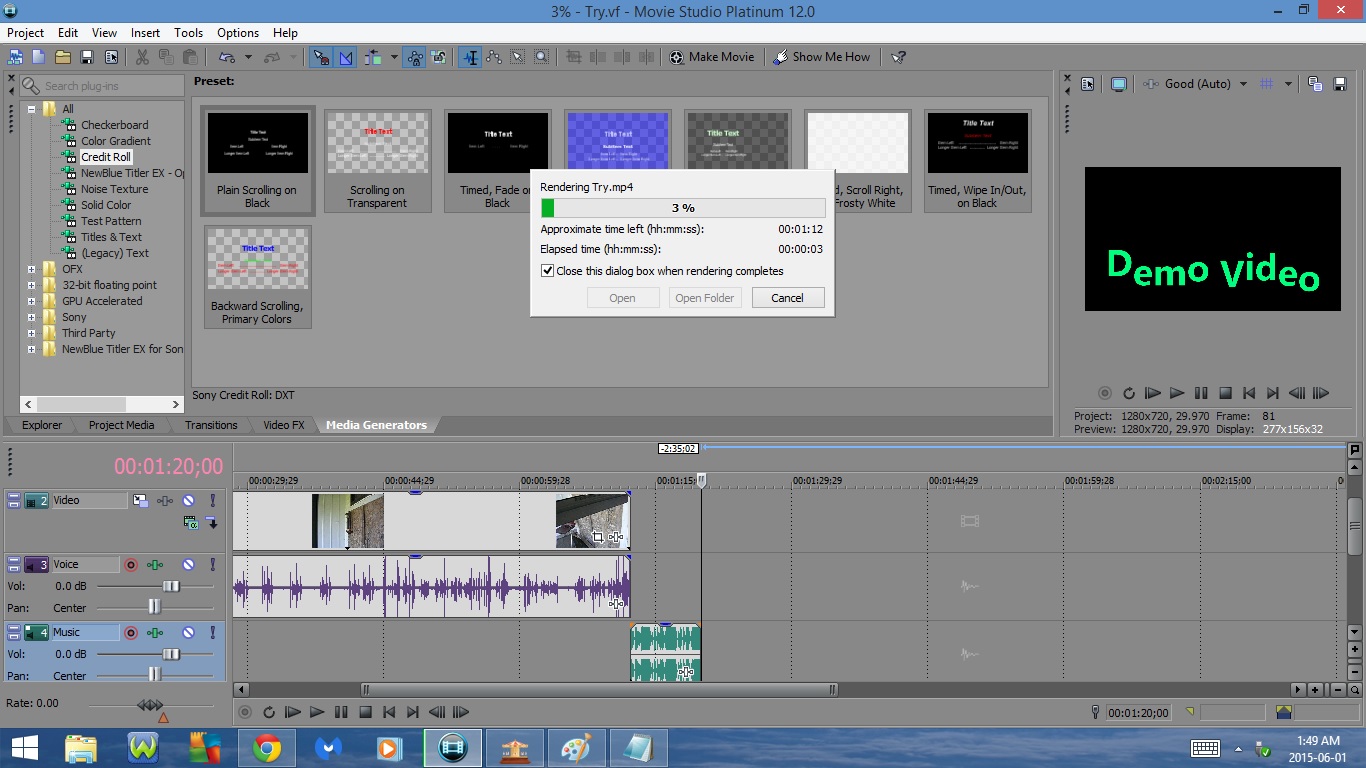Open Google Chrome from the taskbar

click(267, 748)
